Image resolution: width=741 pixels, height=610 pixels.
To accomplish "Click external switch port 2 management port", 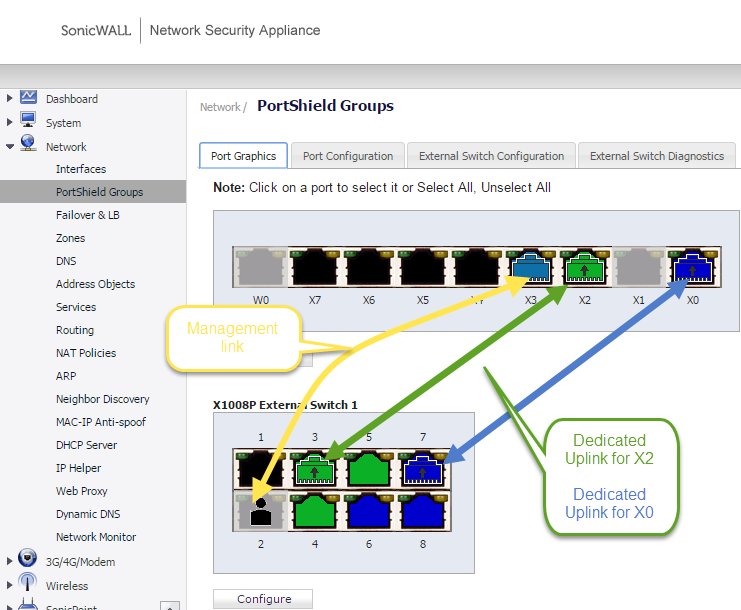I will 260,510.
